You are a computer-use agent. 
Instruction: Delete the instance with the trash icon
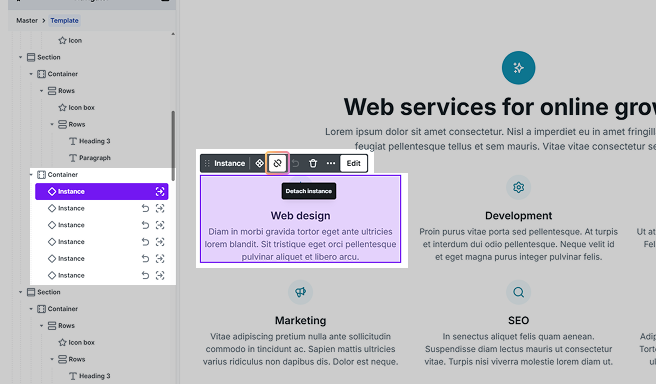click(313, 163)
